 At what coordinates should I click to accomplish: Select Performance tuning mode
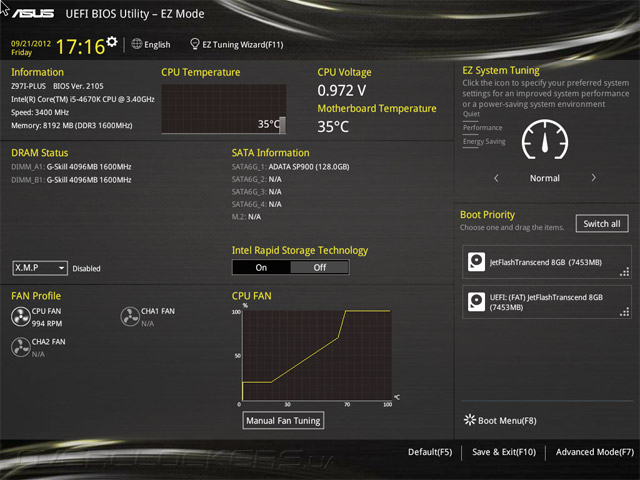pos(482,128)
